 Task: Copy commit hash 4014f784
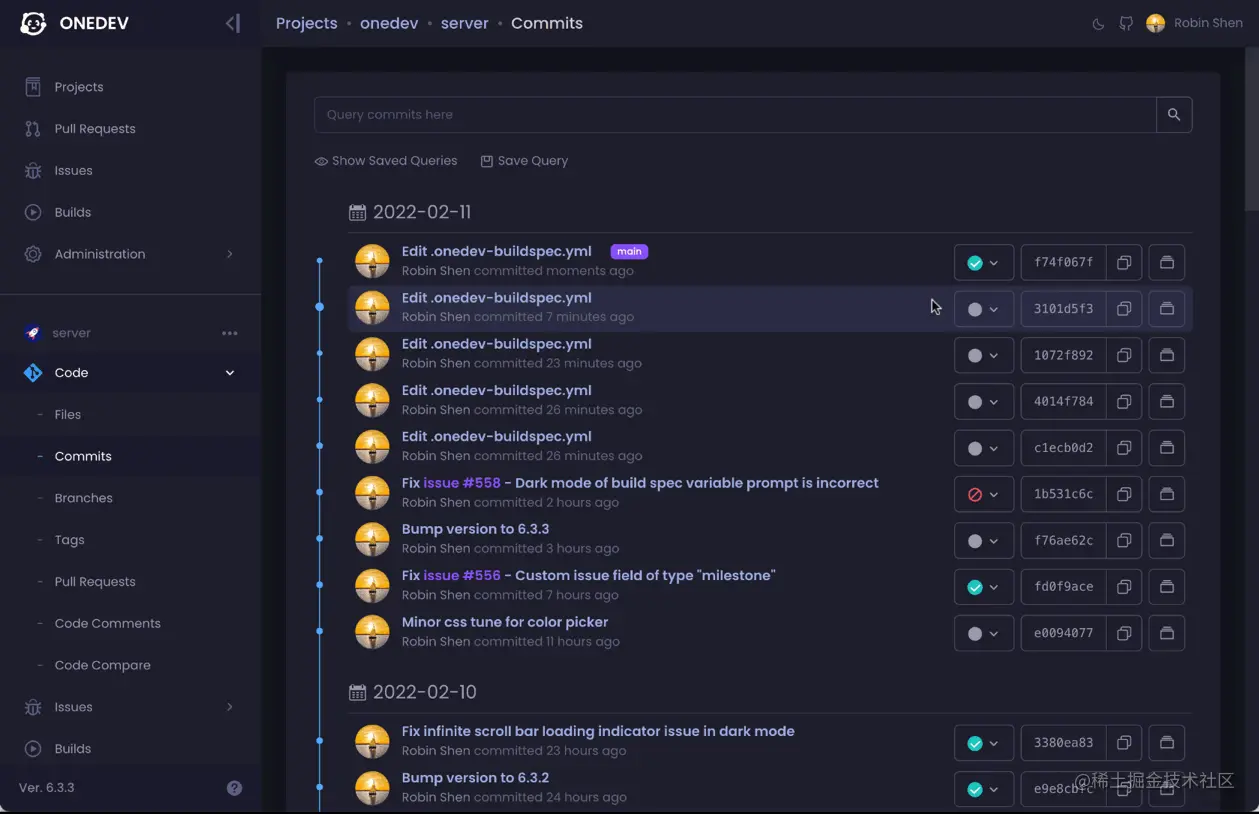click(1124, 402)
